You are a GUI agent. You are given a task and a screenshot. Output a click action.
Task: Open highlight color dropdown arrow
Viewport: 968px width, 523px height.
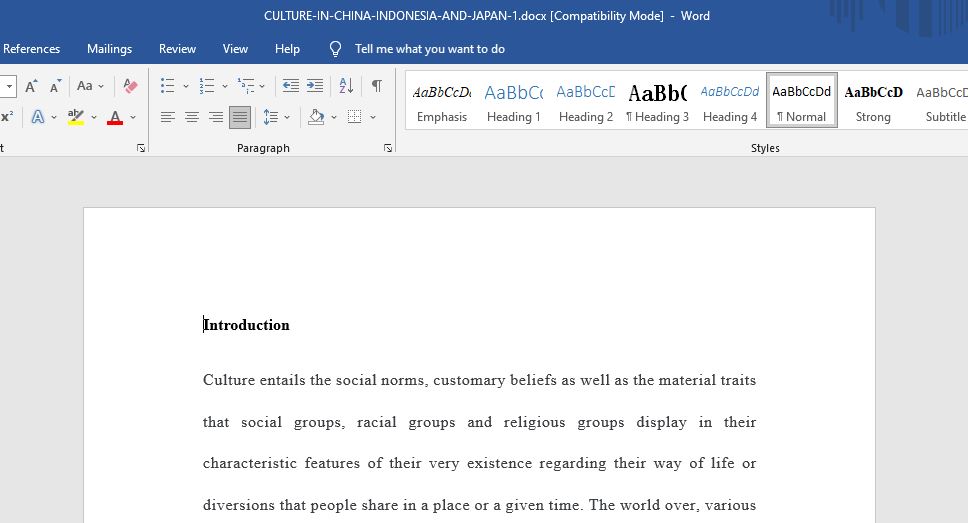[x=94, y=117]
